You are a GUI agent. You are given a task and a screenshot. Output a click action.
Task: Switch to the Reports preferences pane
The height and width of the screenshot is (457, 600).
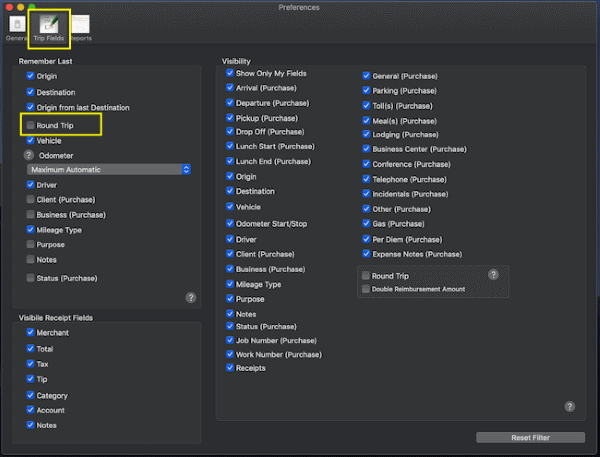[80, 28]
